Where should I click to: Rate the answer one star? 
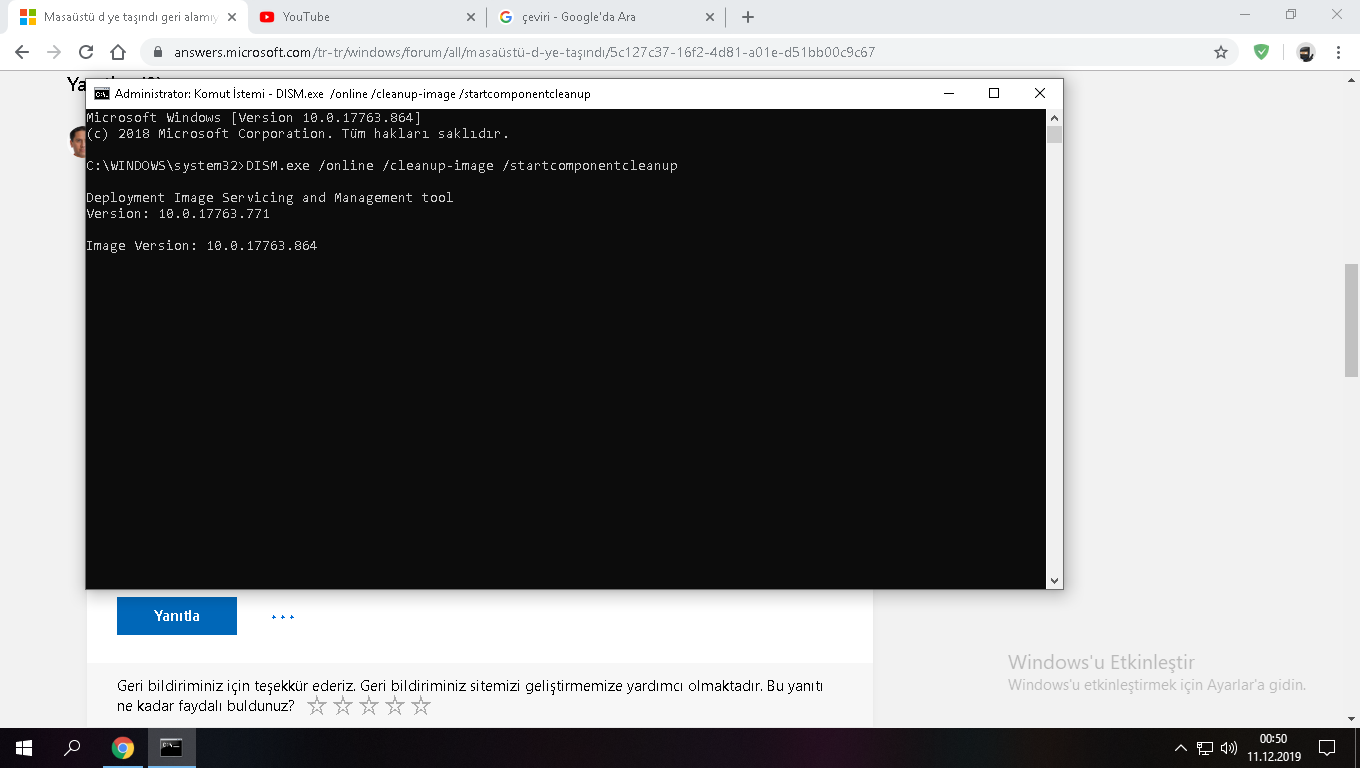(317, 706)
